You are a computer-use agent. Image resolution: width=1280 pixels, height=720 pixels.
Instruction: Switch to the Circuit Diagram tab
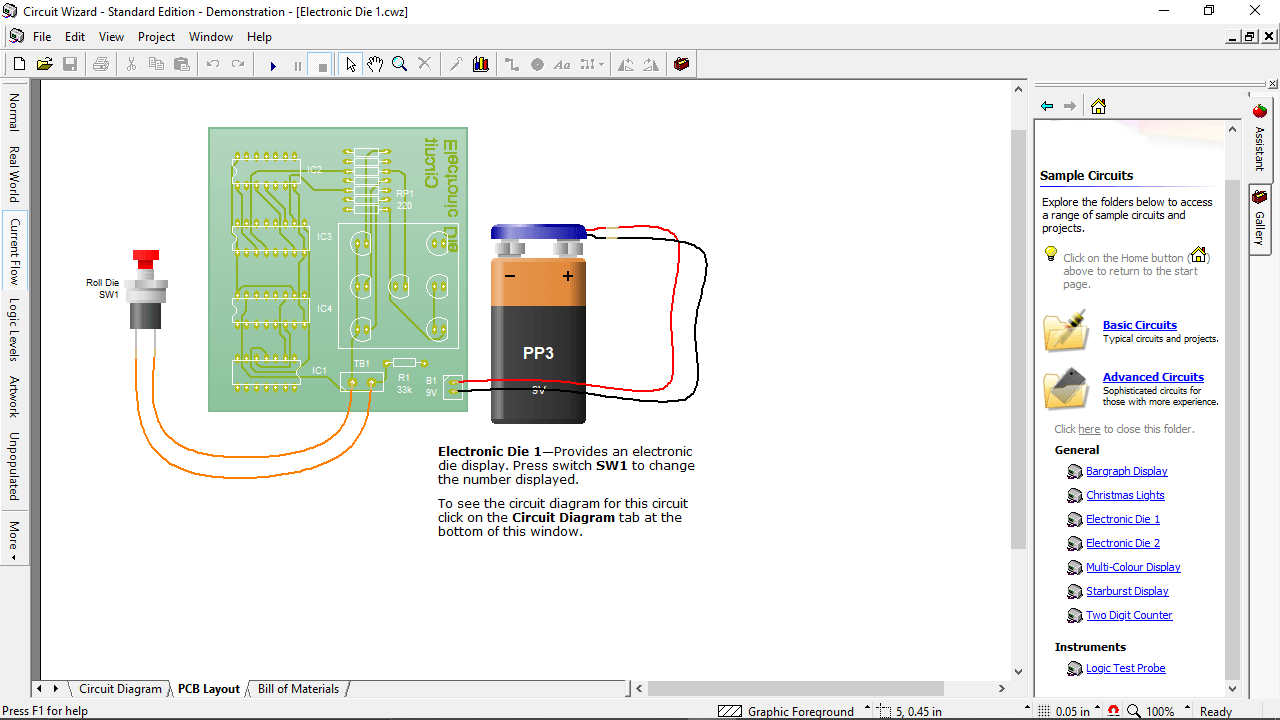pyautogui.click(x=120, y=689)
